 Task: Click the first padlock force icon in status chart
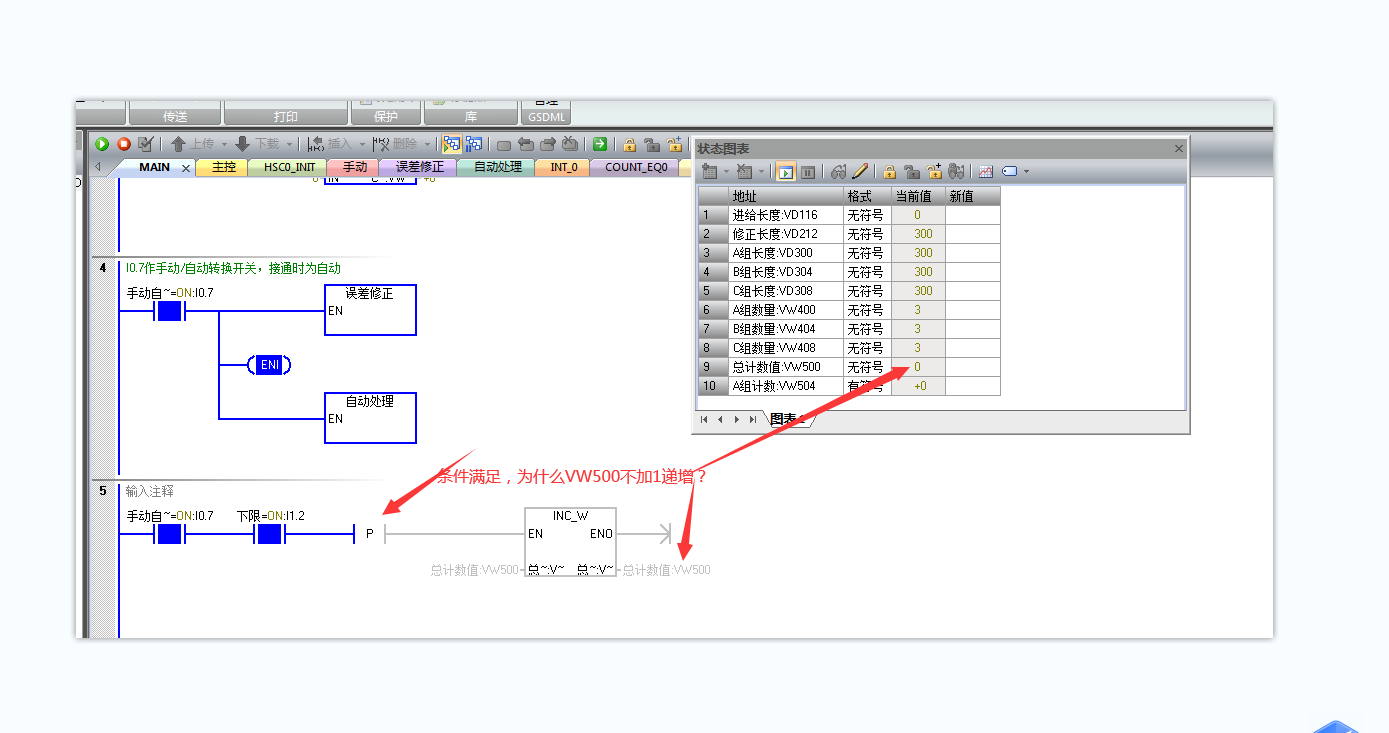pyautogui.click(x=888, y=172)
